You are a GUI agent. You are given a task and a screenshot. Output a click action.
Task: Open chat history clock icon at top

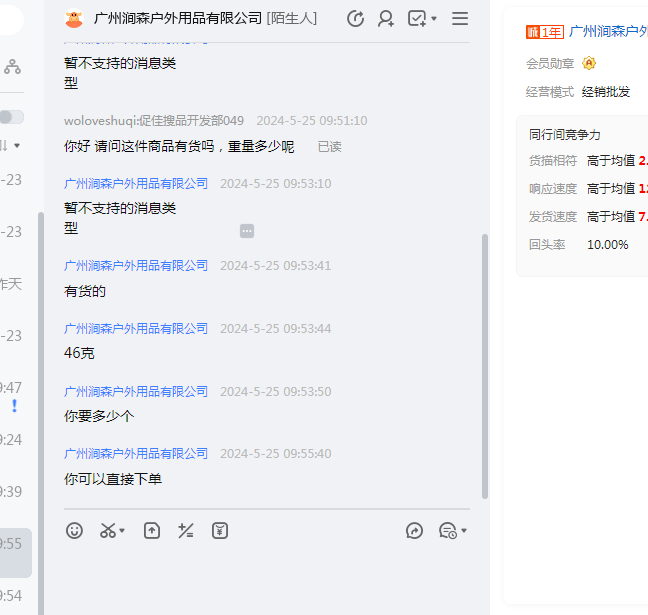(355, 18)
